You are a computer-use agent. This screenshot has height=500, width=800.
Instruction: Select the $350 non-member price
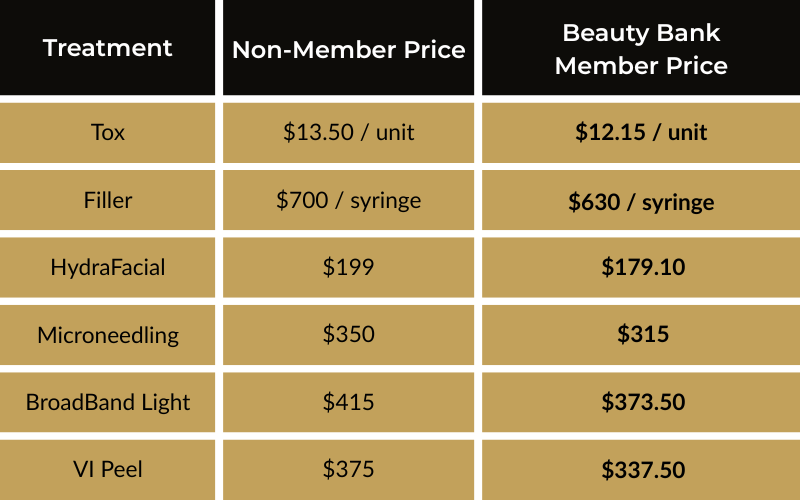click(x=349, y=335)
